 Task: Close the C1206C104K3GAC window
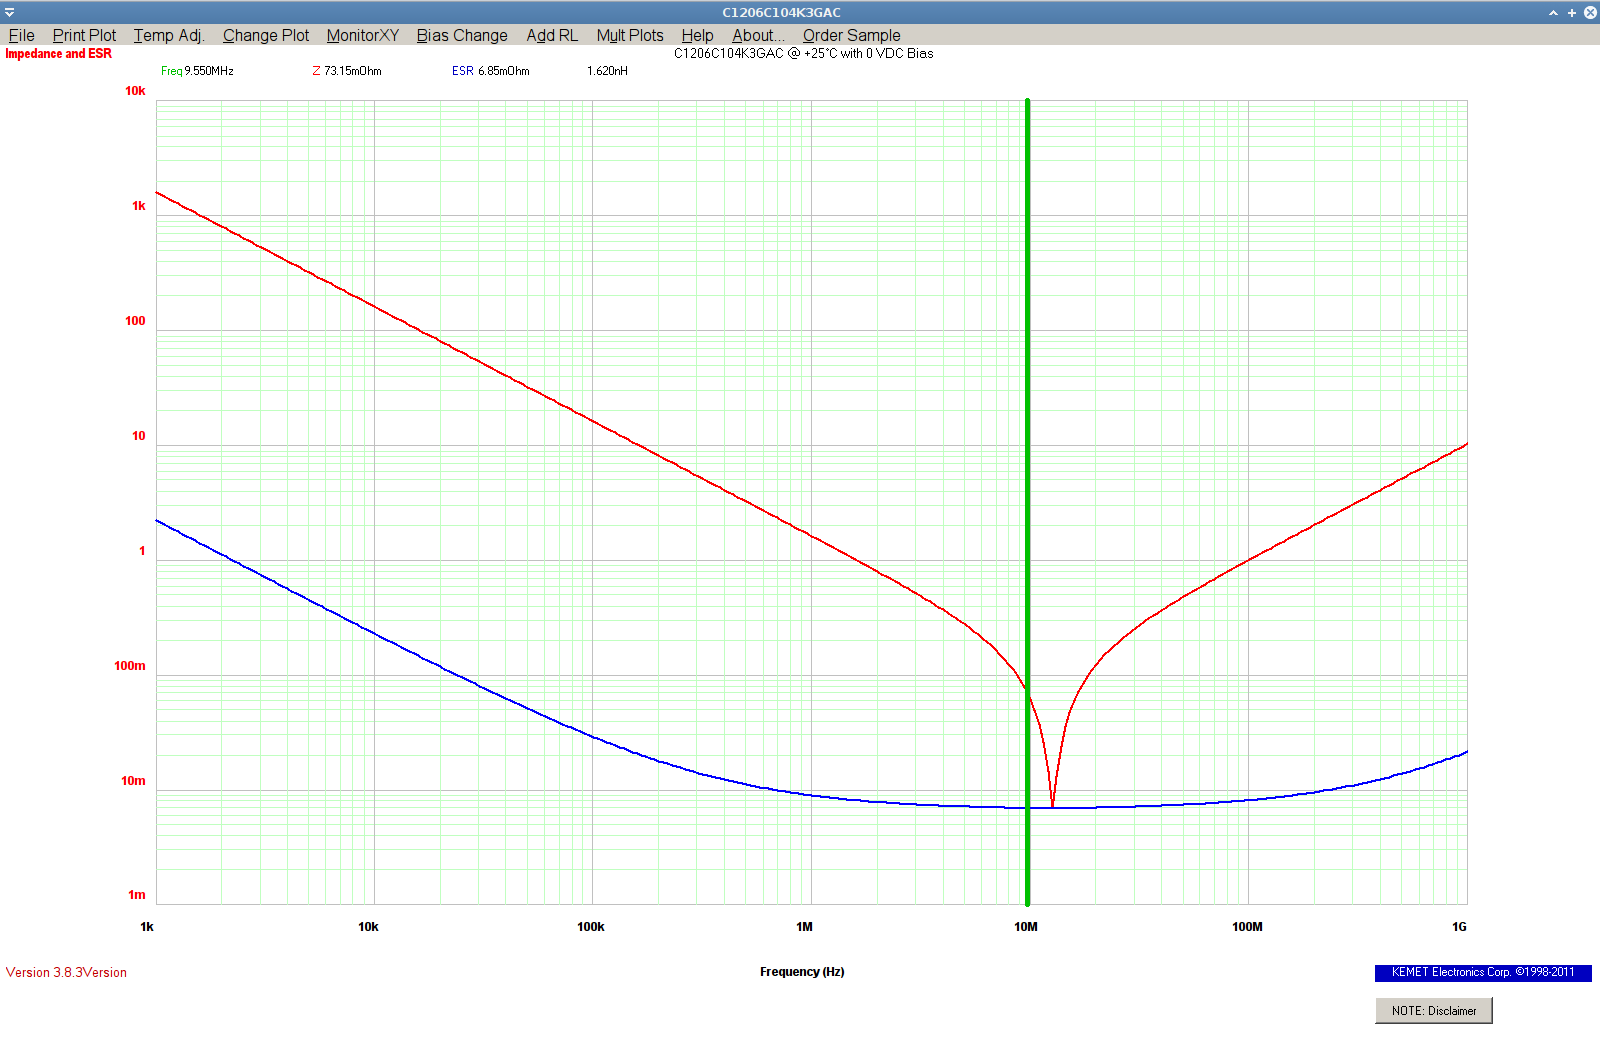point(1590,13)
